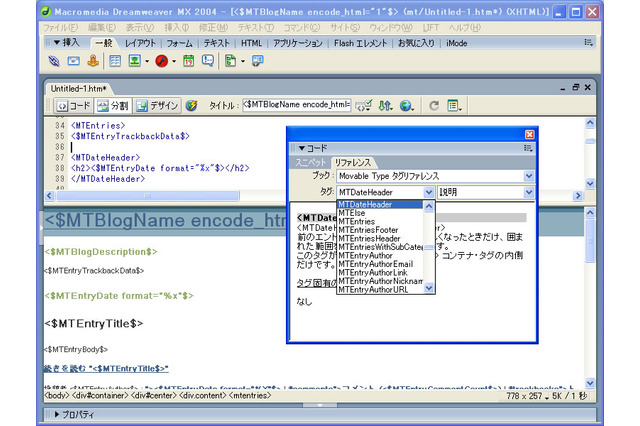Click the Templates insert icon
Screen dimensions: 640x426
231,61
